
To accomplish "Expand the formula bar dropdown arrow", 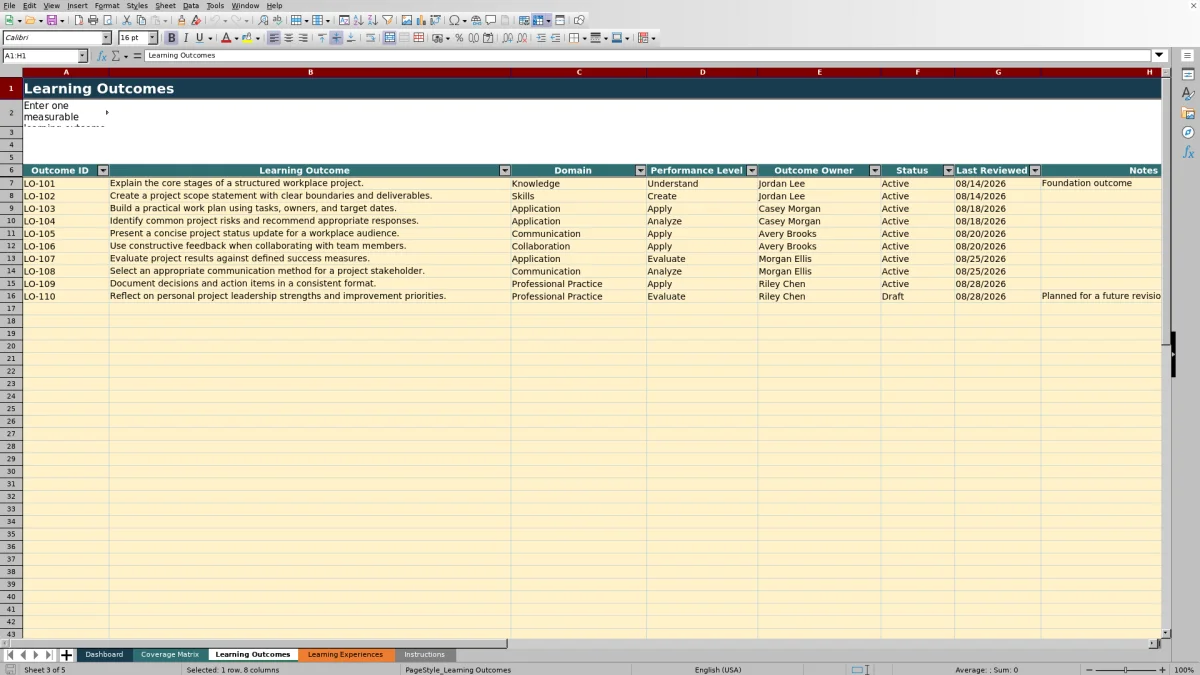I will 1160,56.
